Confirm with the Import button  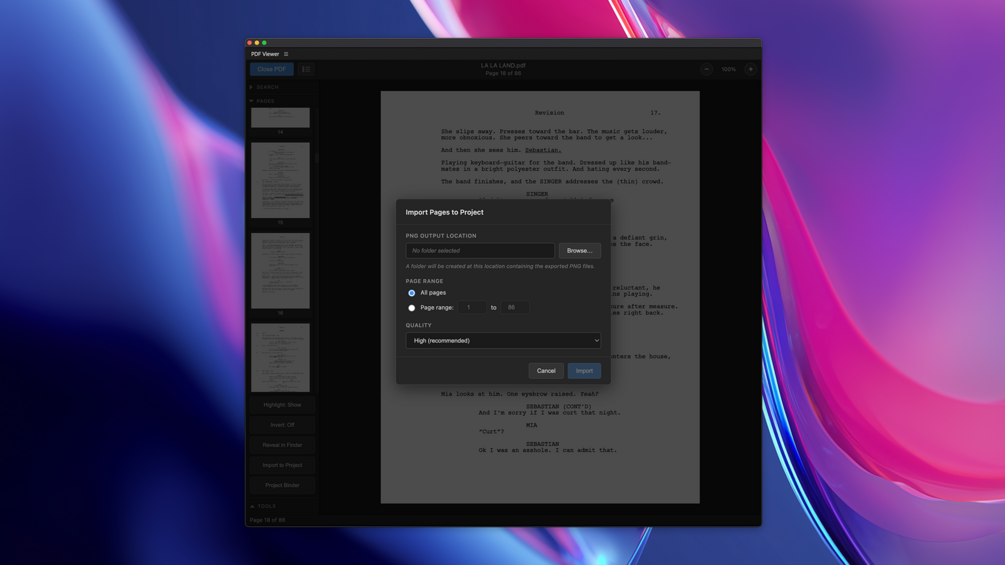[584, 371]
